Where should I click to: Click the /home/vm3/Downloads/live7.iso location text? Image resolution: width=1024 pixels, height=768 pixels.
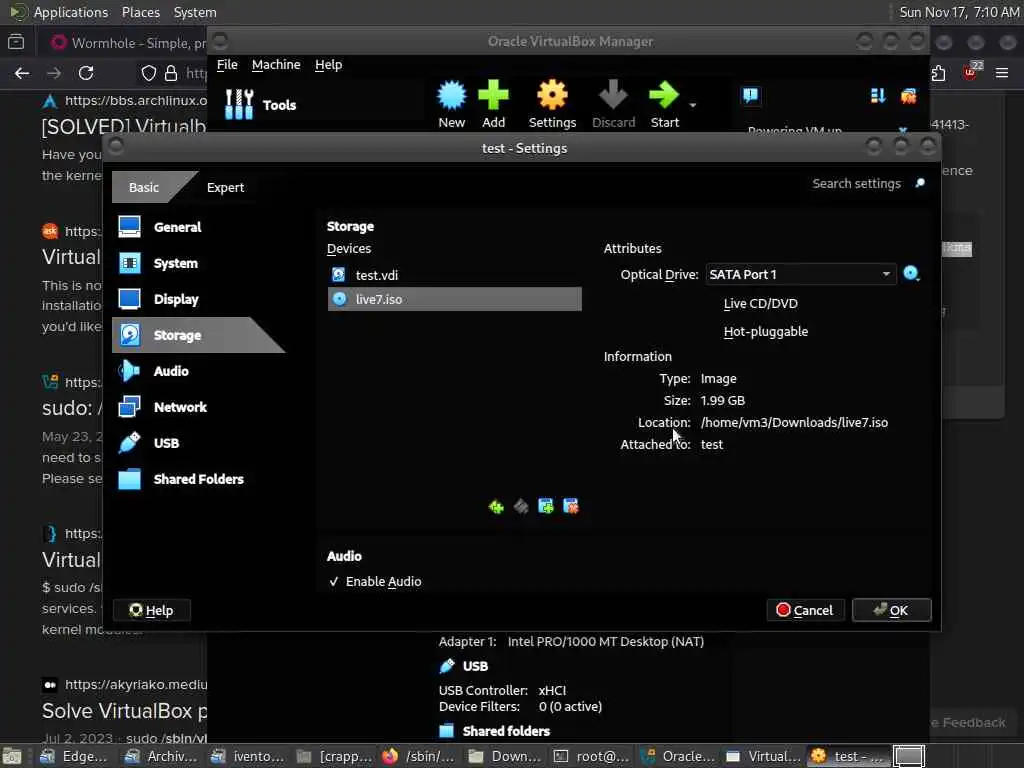click(x=794, y=423)
